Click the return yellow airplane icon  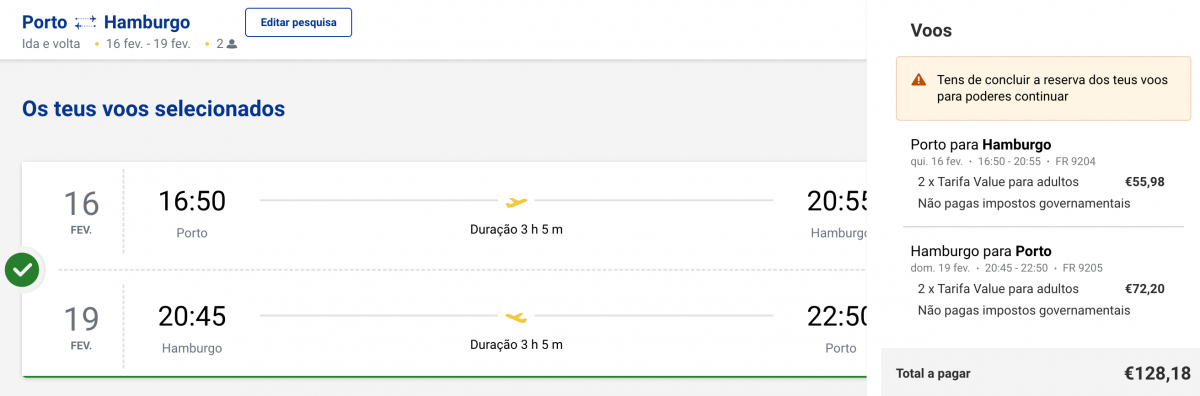pyautogui.click(x=516, y=317)
